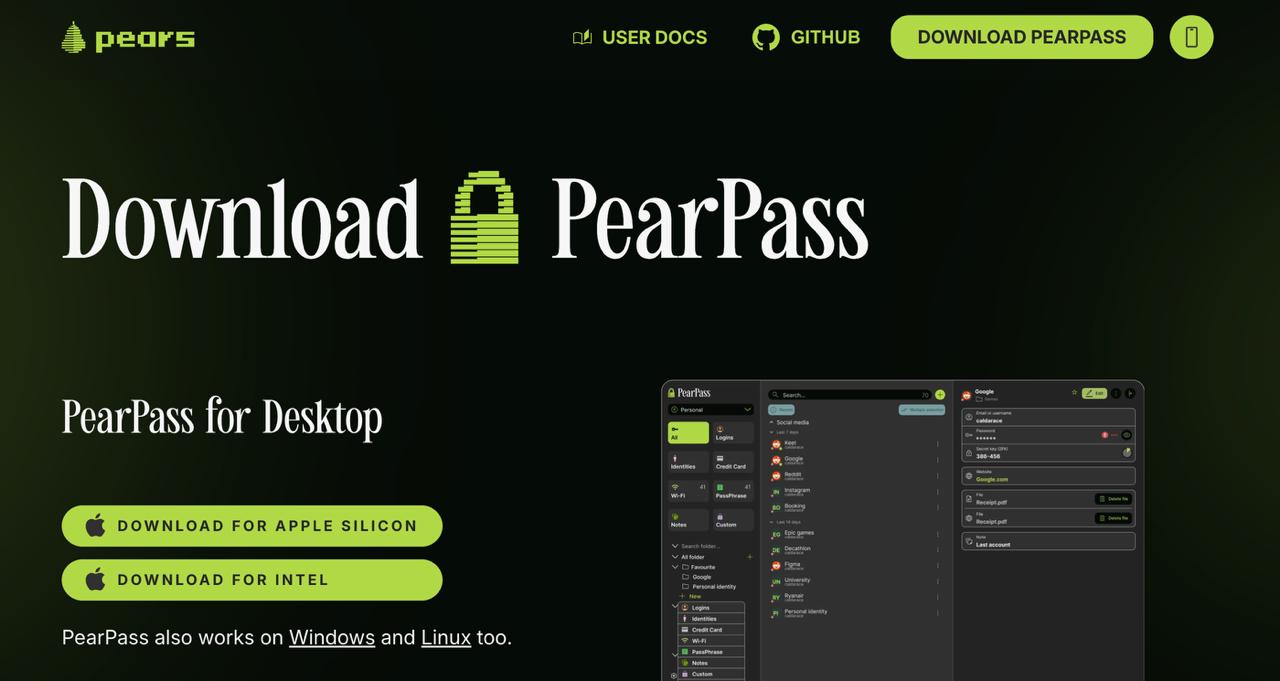Click the Edit button in the app preview
This screenshot has width=1280, height=681.
tap(1095, 393)
